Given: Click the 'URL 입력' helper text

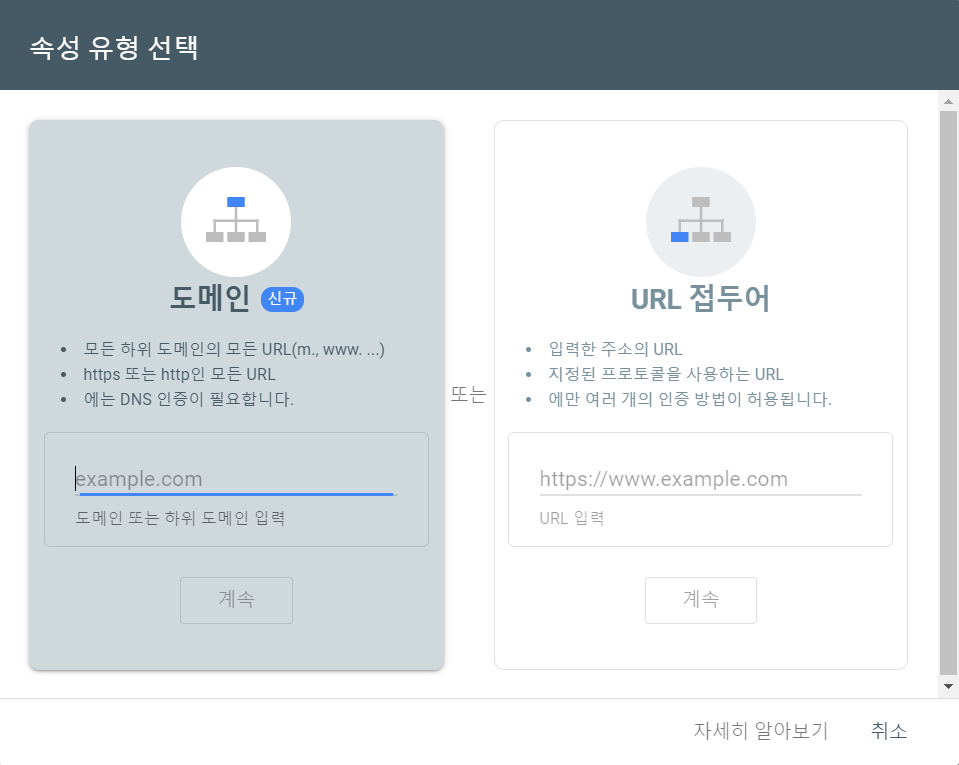Looking at the screenshot, I should point(572,518).
